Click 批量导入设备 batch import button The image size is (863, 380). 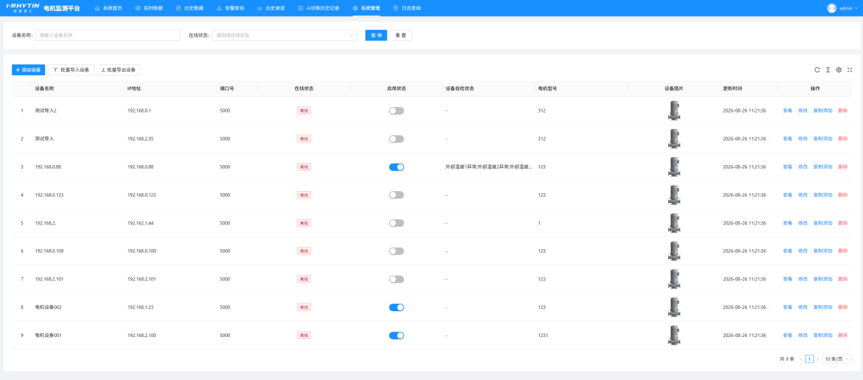pyautogui.click(x=72, y=70)
